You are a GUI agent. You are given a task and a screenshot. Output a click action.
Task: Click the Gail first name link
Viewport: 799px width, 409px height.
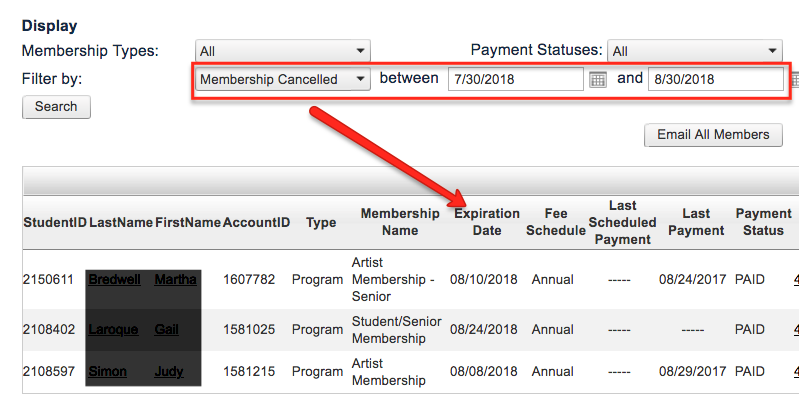167,329
